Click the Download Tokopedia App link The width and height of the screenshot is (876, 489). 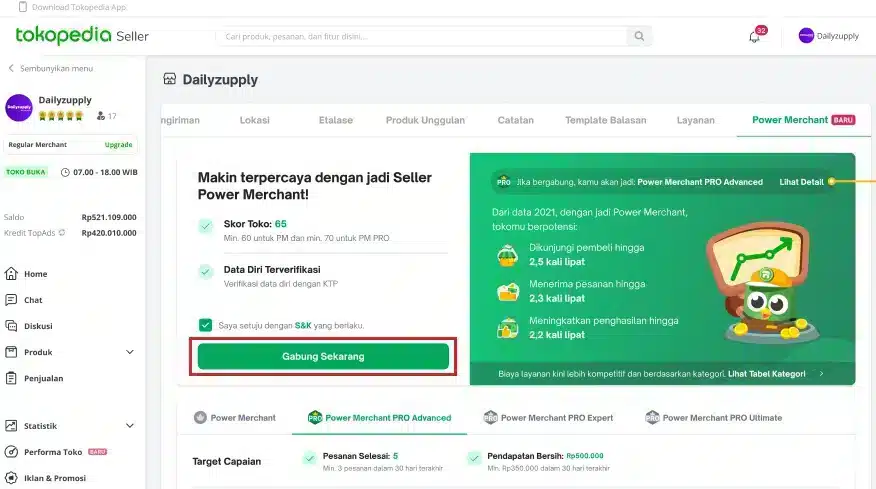[x=79, y=7]
